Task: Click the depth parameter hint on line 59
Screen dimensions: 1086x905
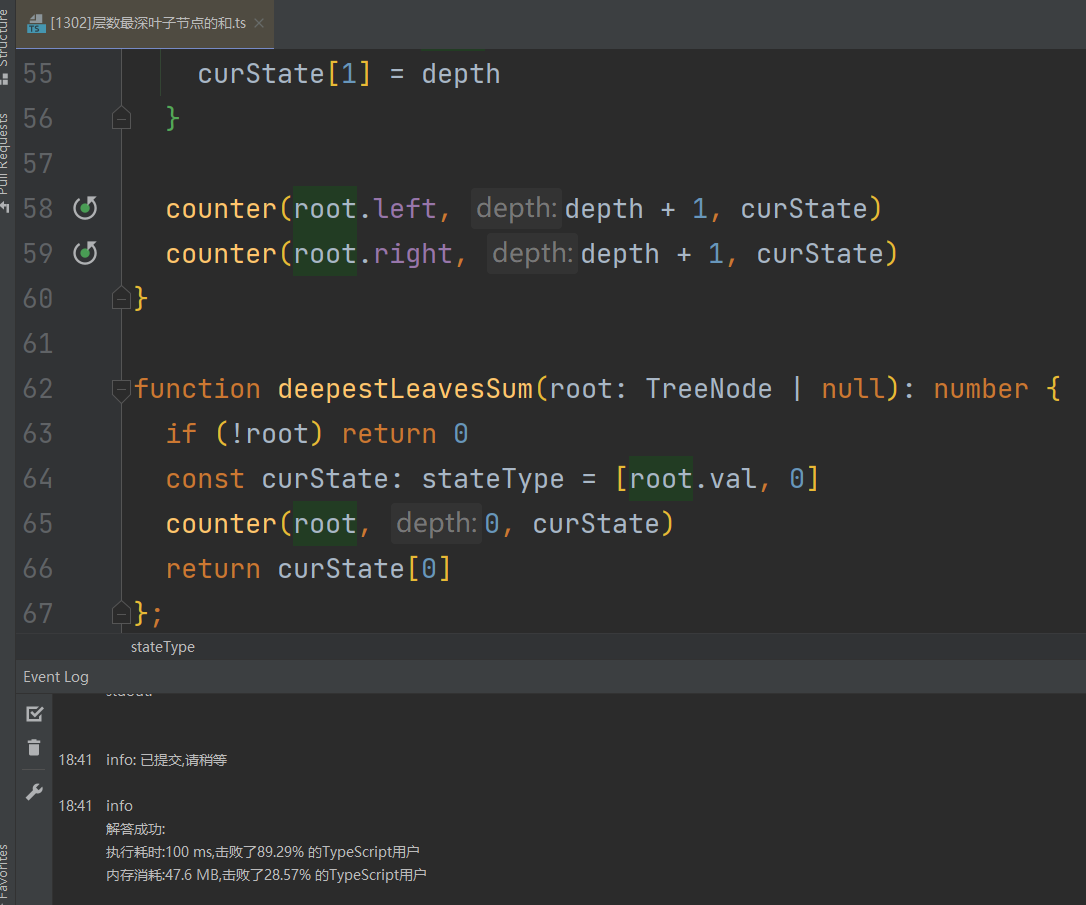Action: (x=532, y=253)
